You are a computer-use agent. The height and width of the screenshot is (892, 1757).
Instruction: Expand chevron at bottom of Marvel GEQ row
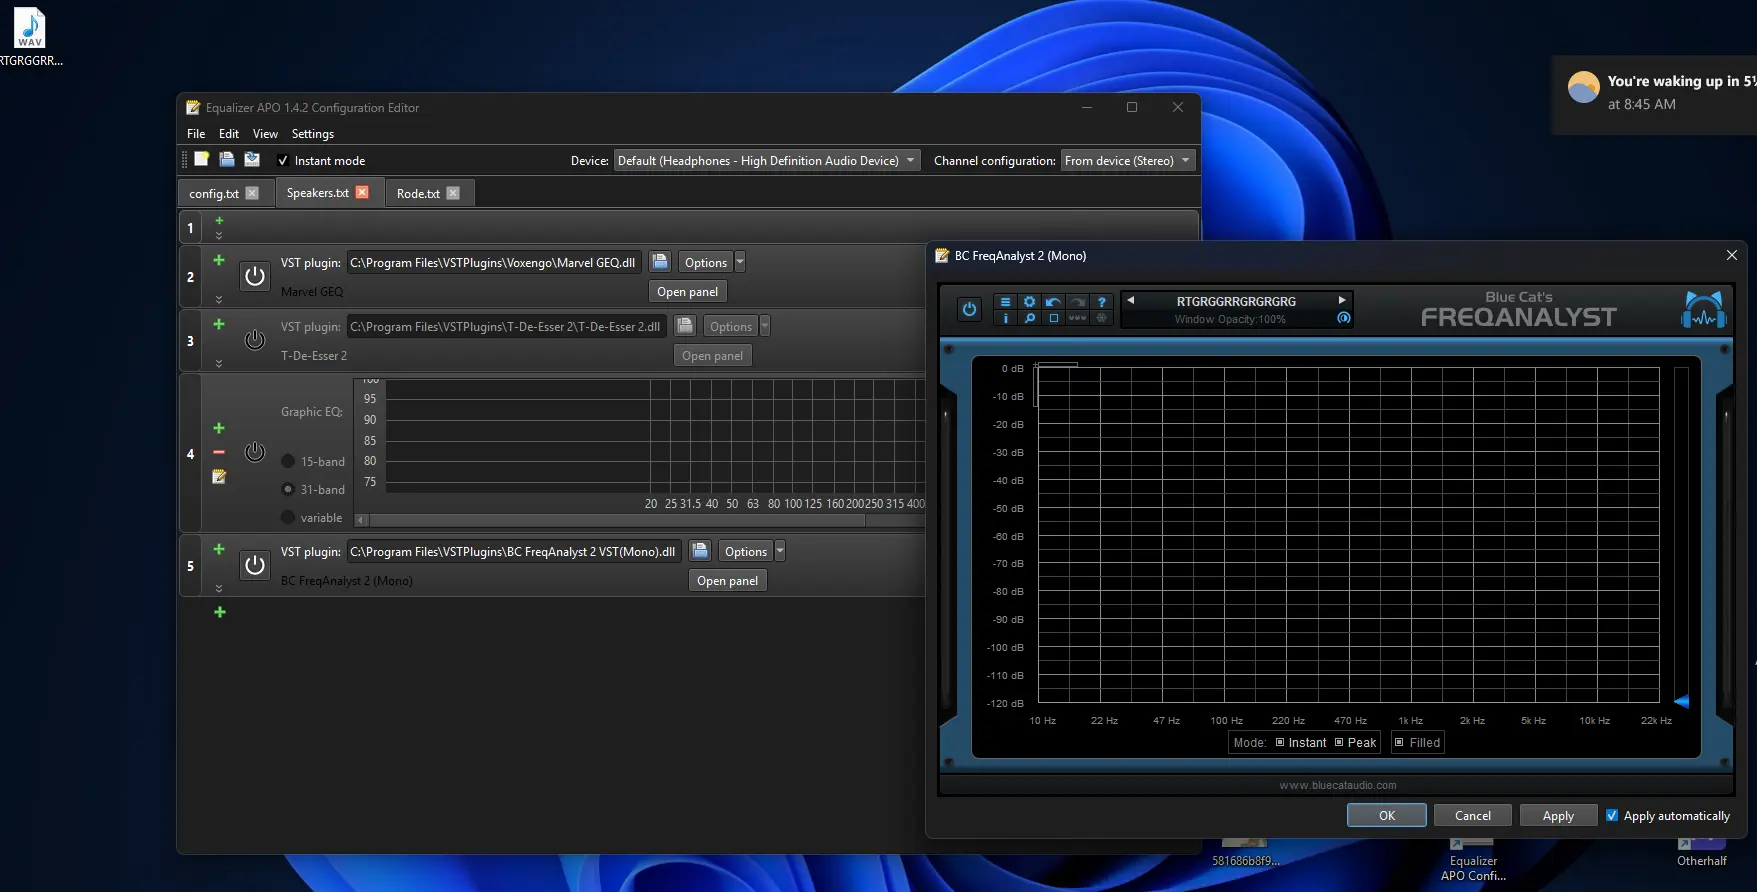pos(219,299)
